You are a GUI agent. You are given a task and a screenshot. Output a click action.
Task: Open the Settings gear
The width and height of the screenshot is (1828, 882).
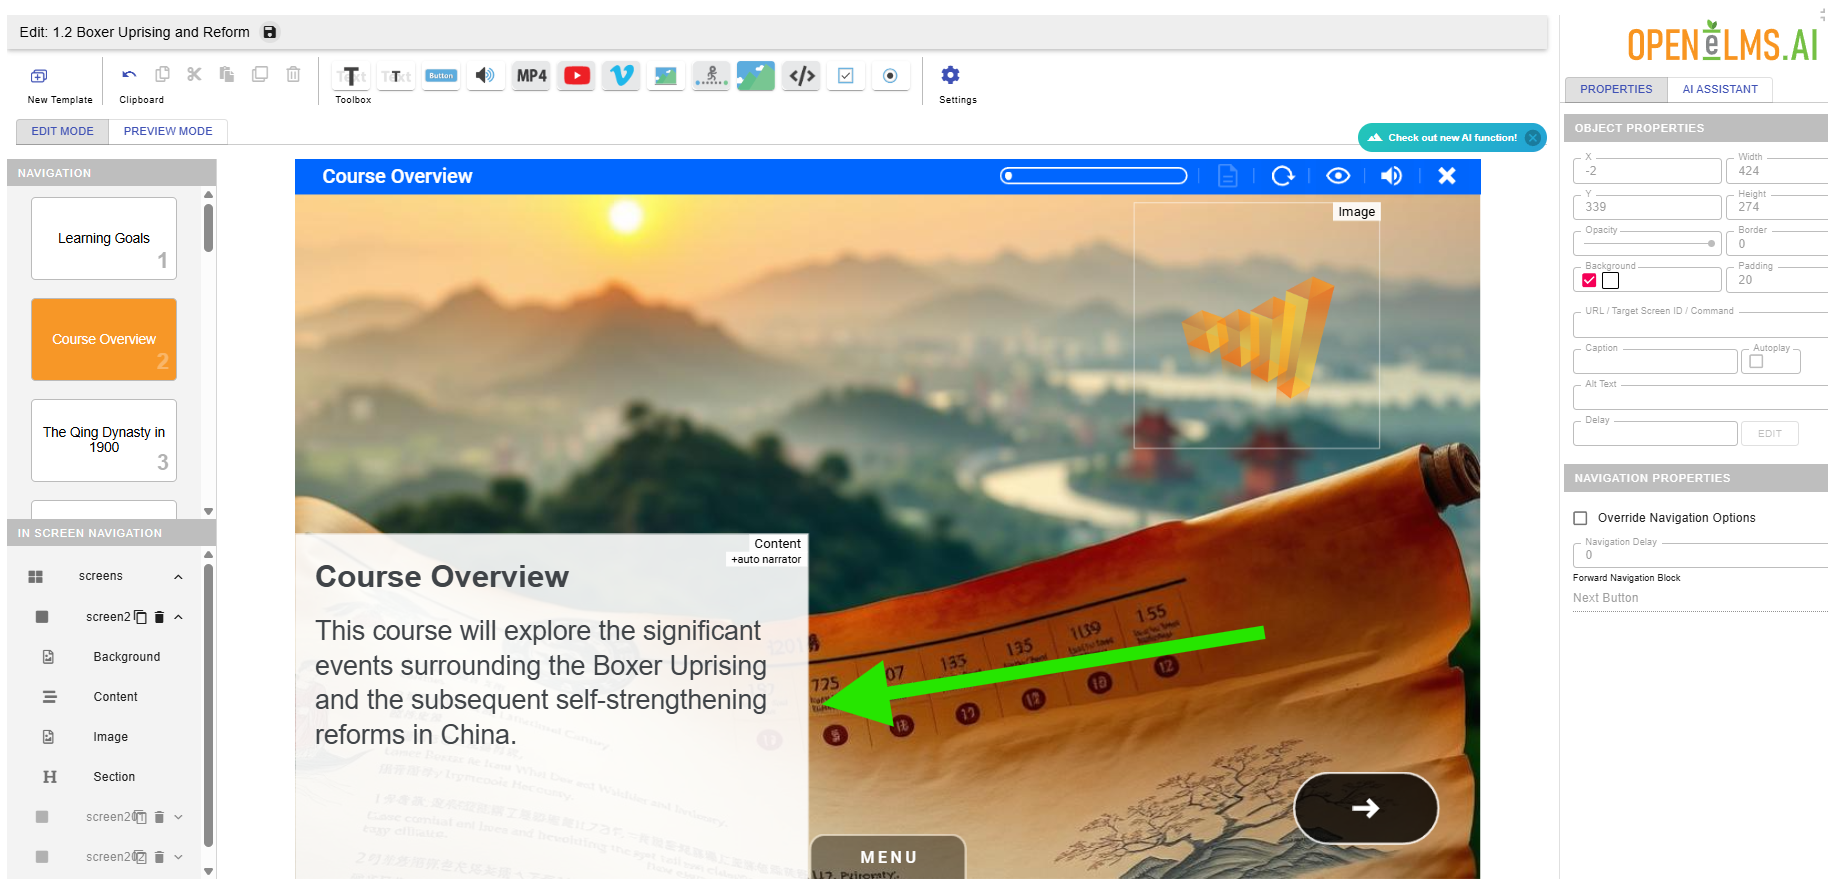[951, 75]
